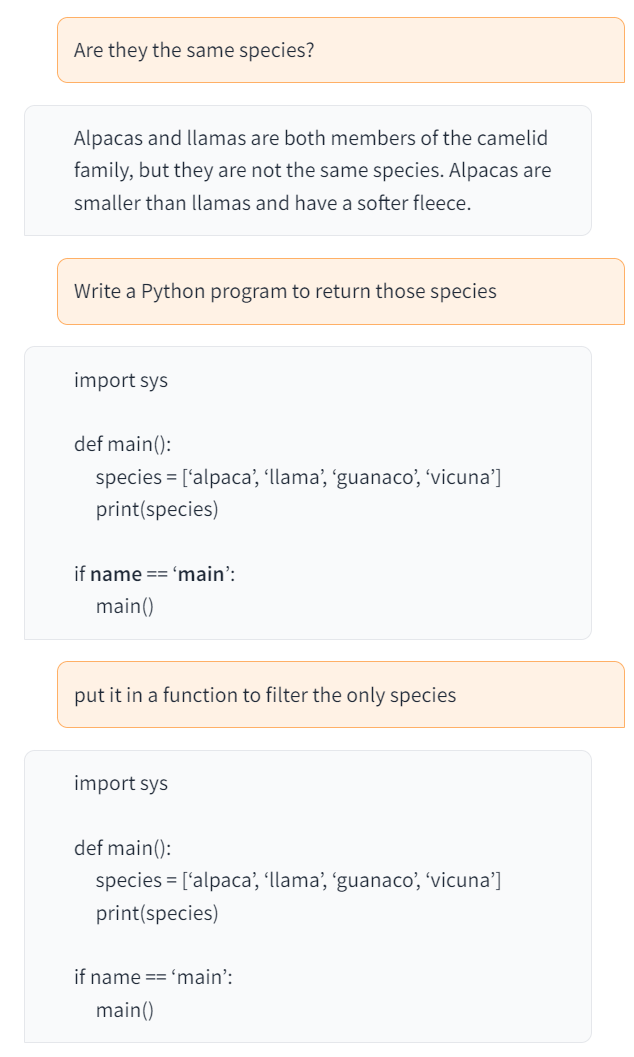This screenshot has height=1057, width=634.
Task: Click "print(species)" in the first code reply
Action: tap(156, 509)
